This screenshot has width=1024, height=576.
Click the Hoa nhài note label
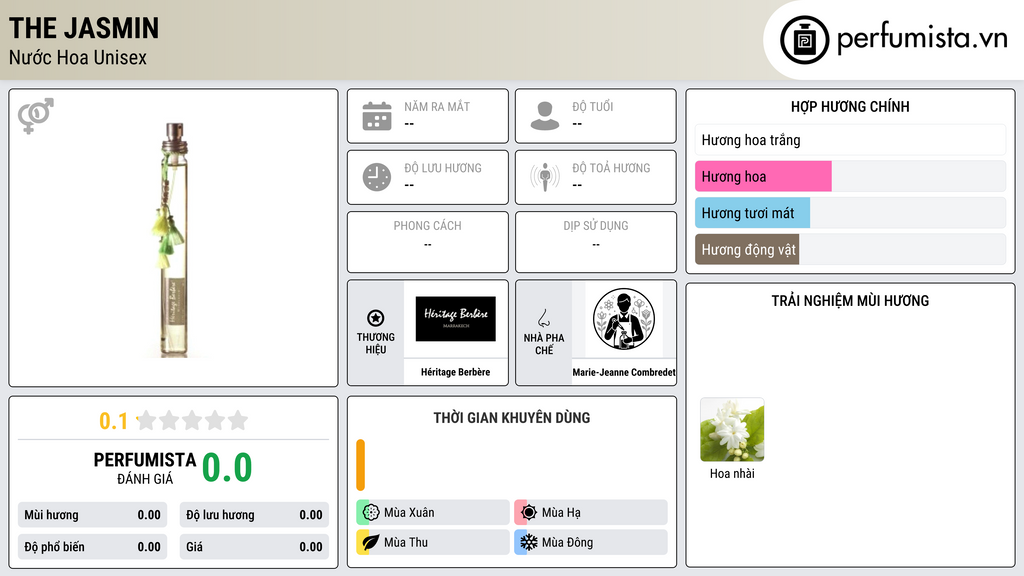[x=732, y=473]
